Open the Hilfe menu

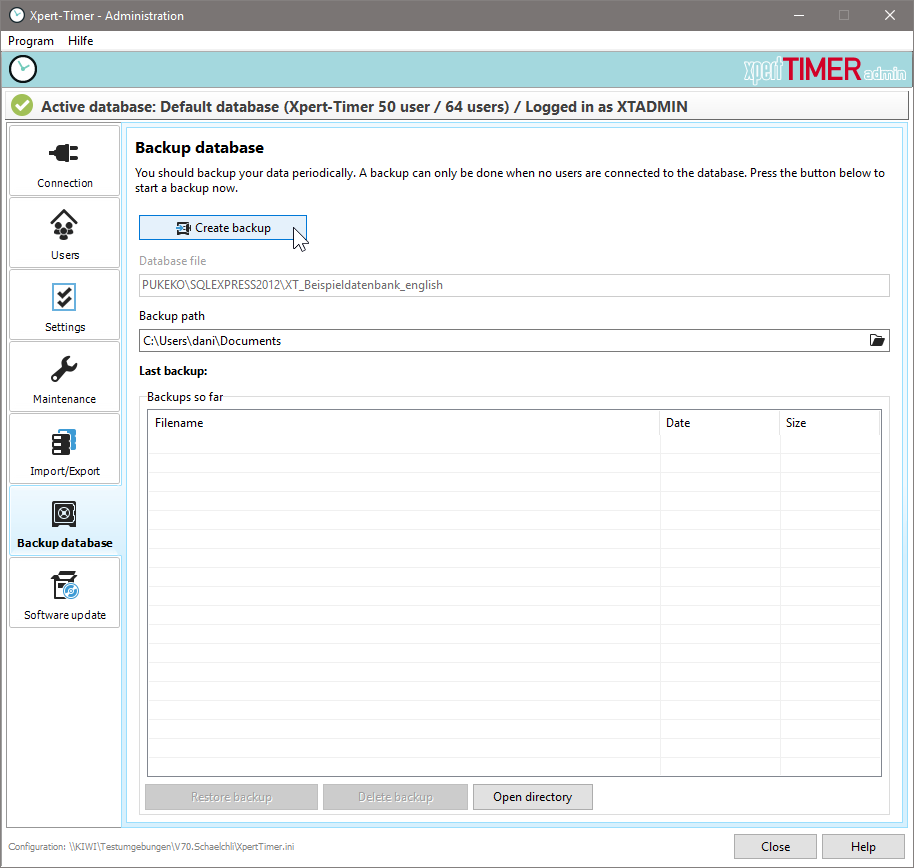[81, 41]
